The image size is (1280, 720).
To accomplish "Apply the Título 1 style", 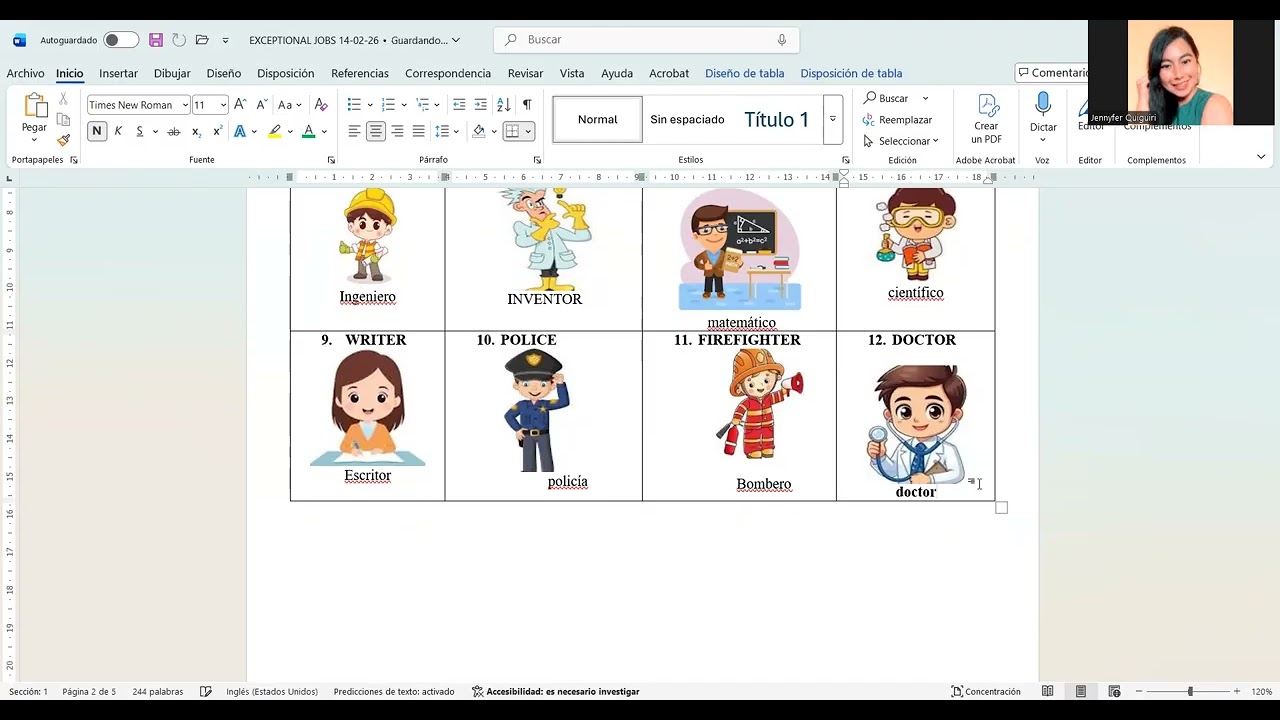I will point(776,119).
